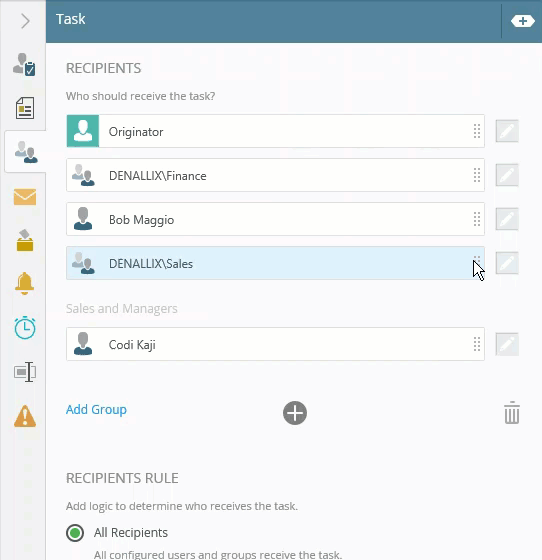Add a recipient with the plus button

(x=295, y=413)
